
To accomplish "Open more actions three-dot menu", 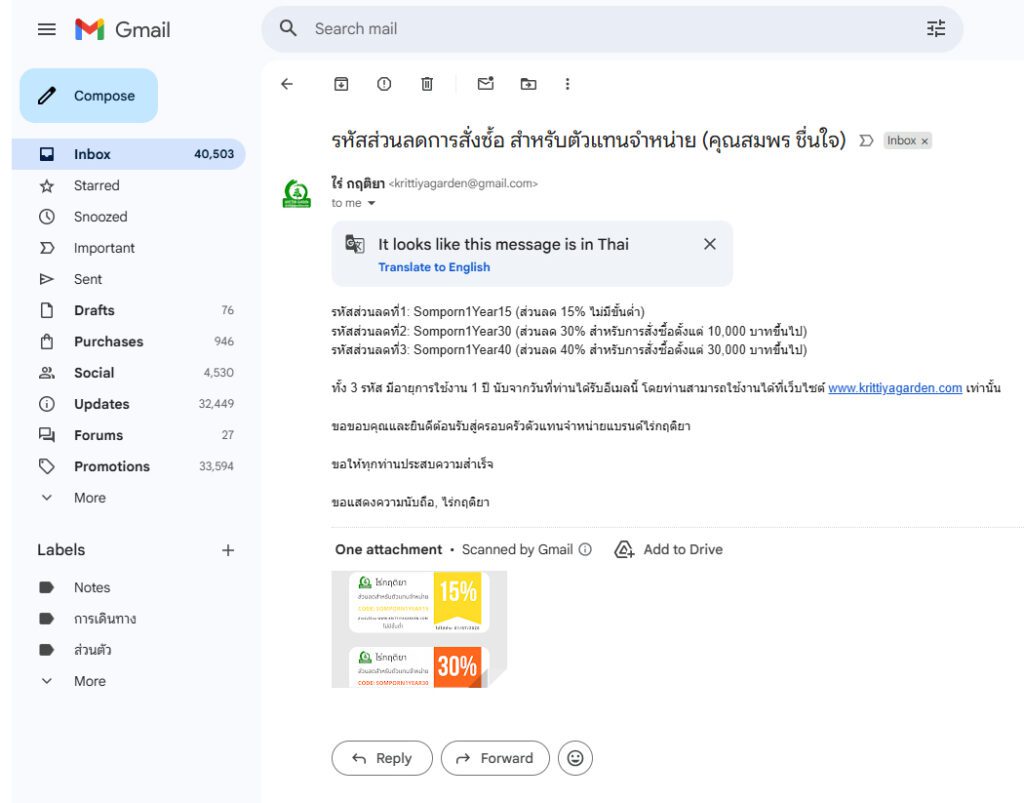I will coord(567,84).
